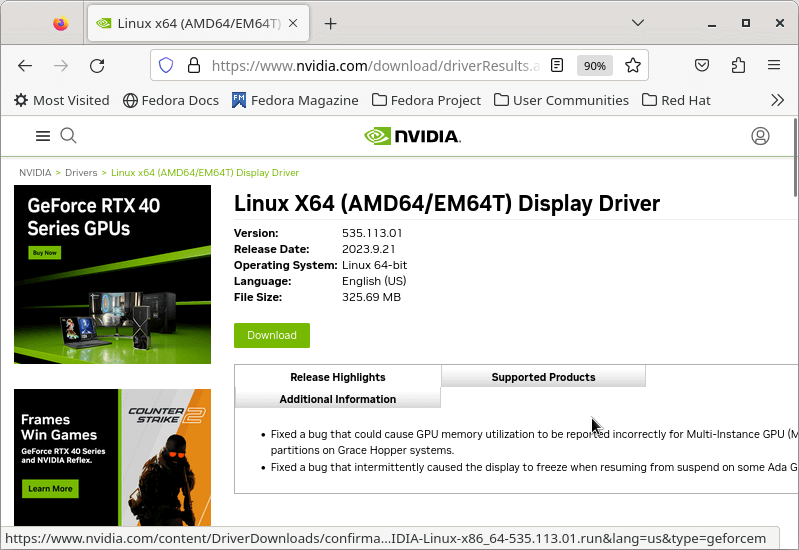This screenshot has height=550, width=799.
Task: Close the Linux x64 driver tab
Action: click(x=293, y=23)
